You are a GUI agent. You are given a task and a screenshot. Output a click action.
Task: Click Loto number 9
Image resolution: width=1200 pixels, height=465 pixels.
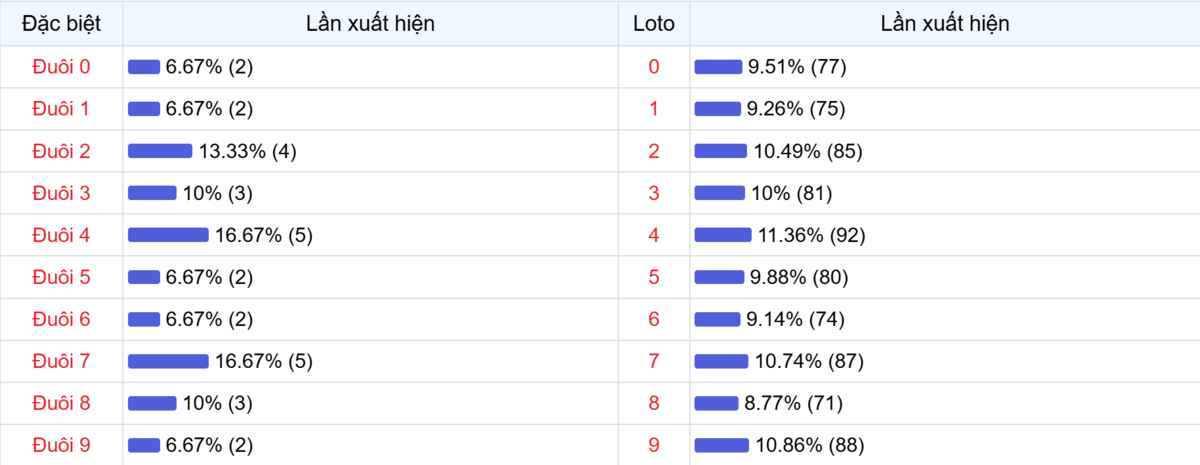(x=654, y=445)
